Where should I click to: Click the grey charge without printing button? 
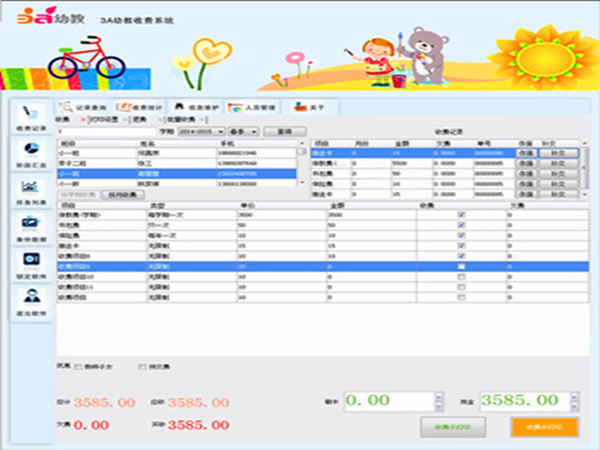453,427
